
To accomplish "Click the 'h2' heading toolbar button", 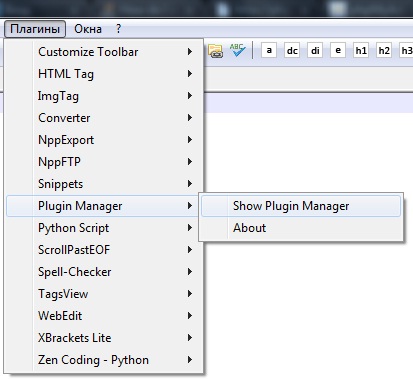I will (x=384, y=51).
